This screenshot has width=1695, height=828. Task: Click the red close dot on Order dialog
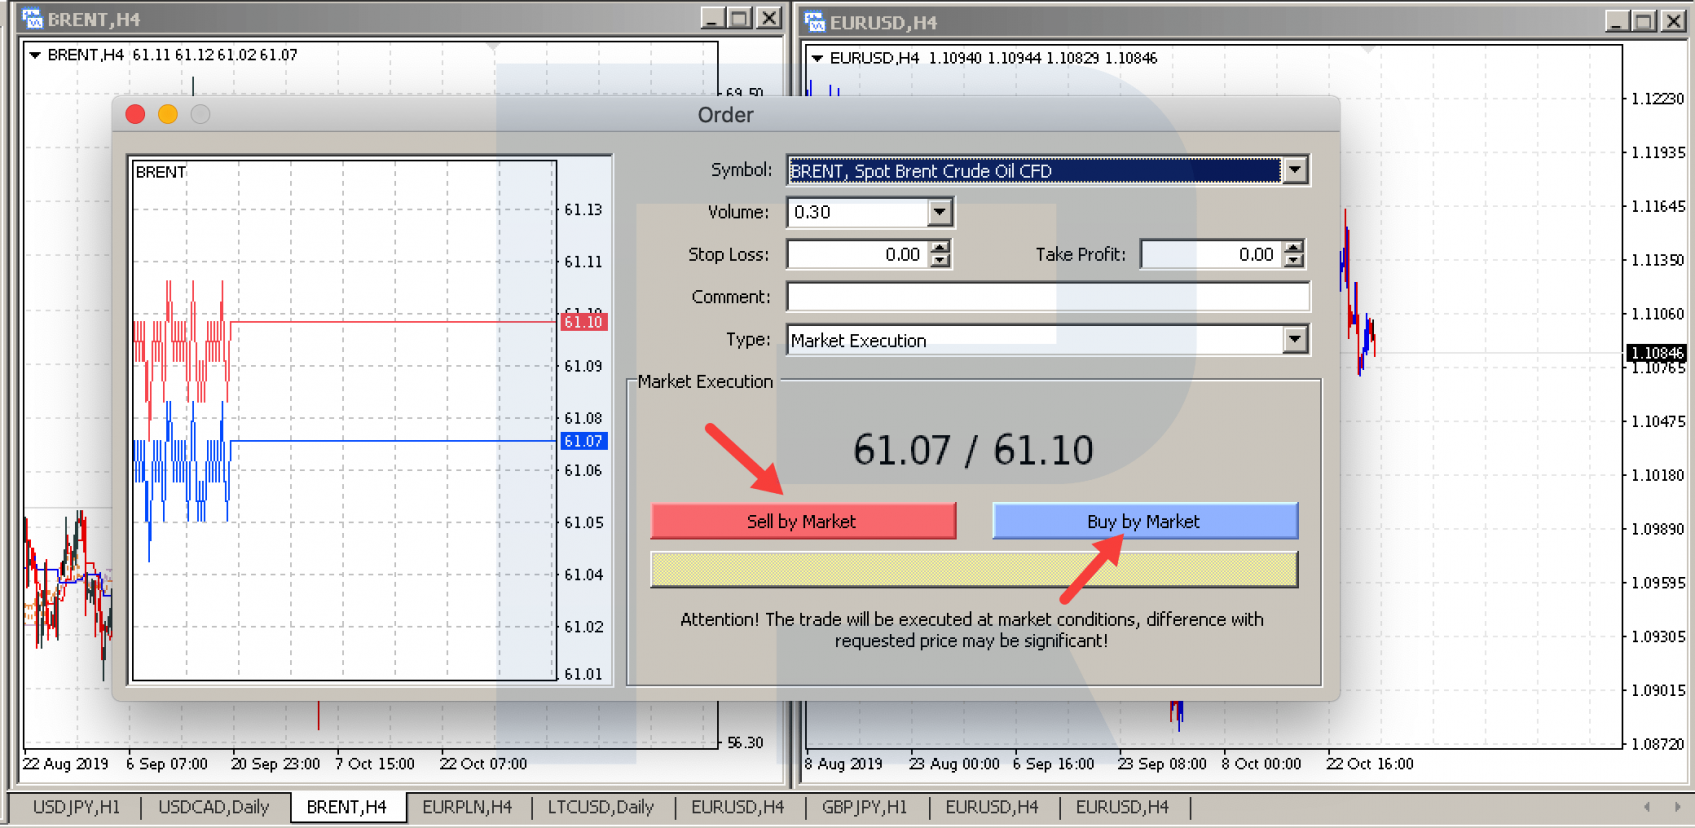click(136, 115)
